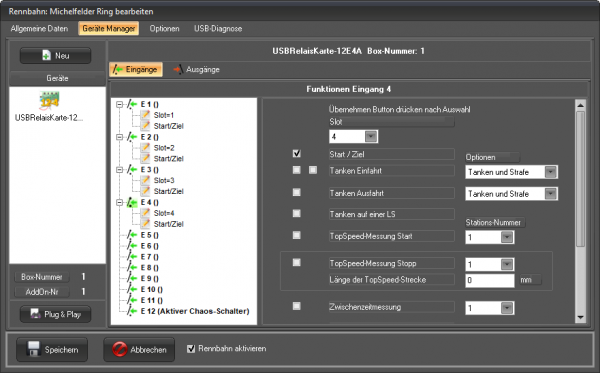The height and width of the screenshot is (373, 600).
Task: Click the scrollbar down arrow
Action: (580, 318)
